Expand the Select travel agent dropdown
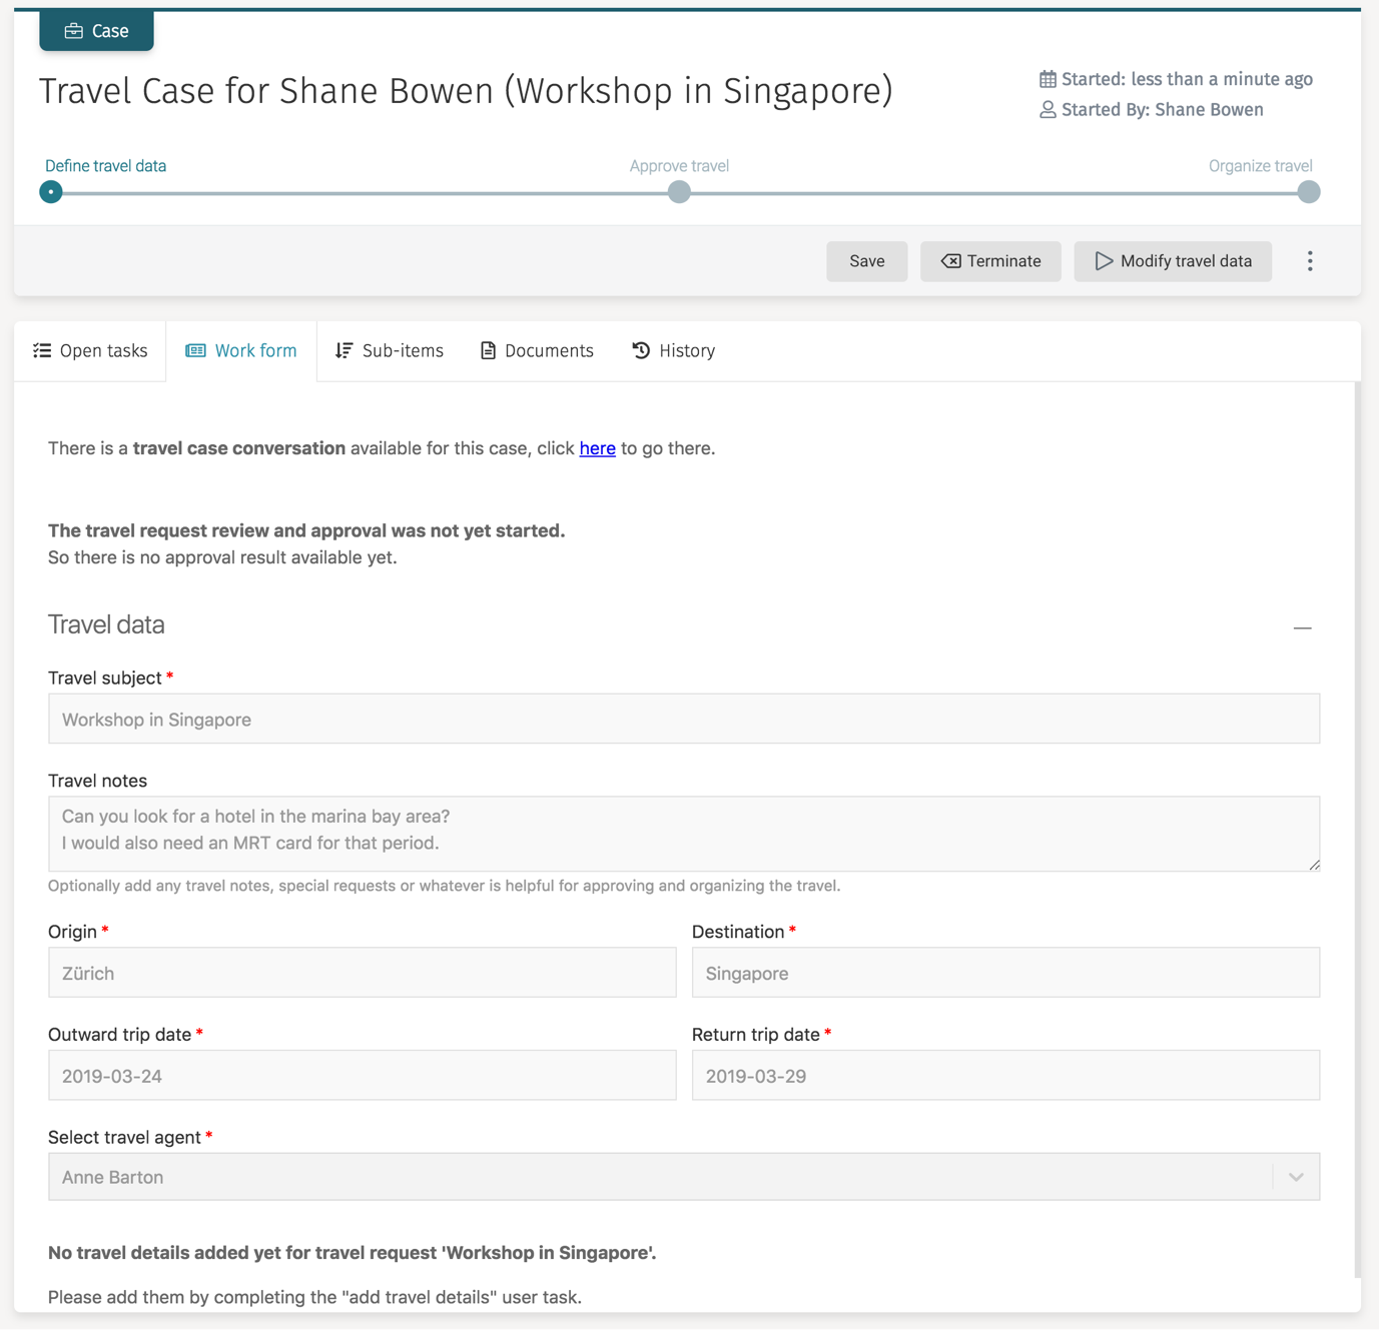The width and height of the screenshot is (1384, 1332). tap(1295, 1177)
